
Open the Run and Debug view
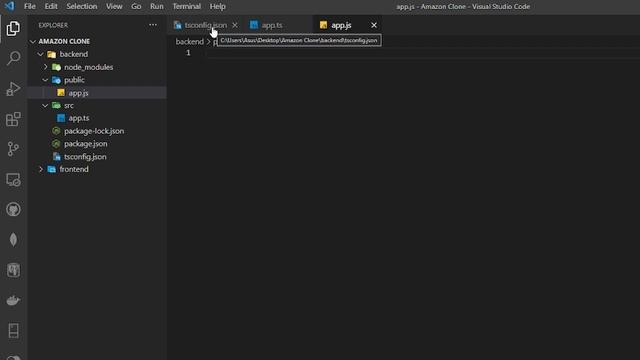[13, 89]
